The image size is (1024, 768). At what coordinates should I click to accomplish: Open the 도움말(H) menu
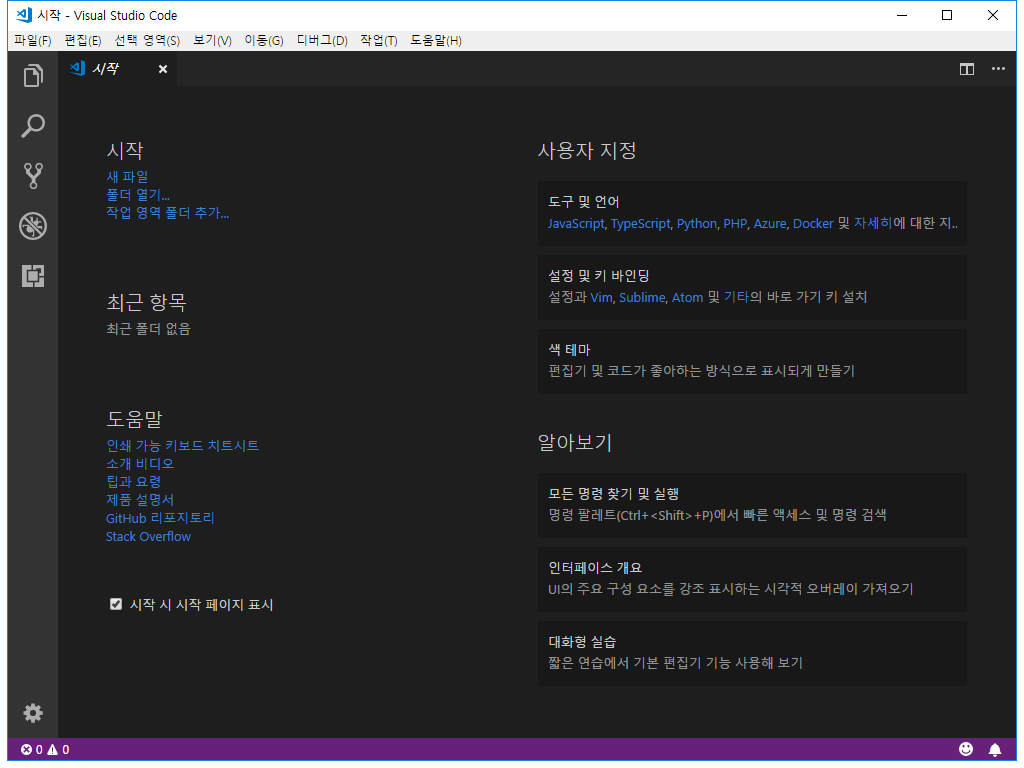pos(436,40)
